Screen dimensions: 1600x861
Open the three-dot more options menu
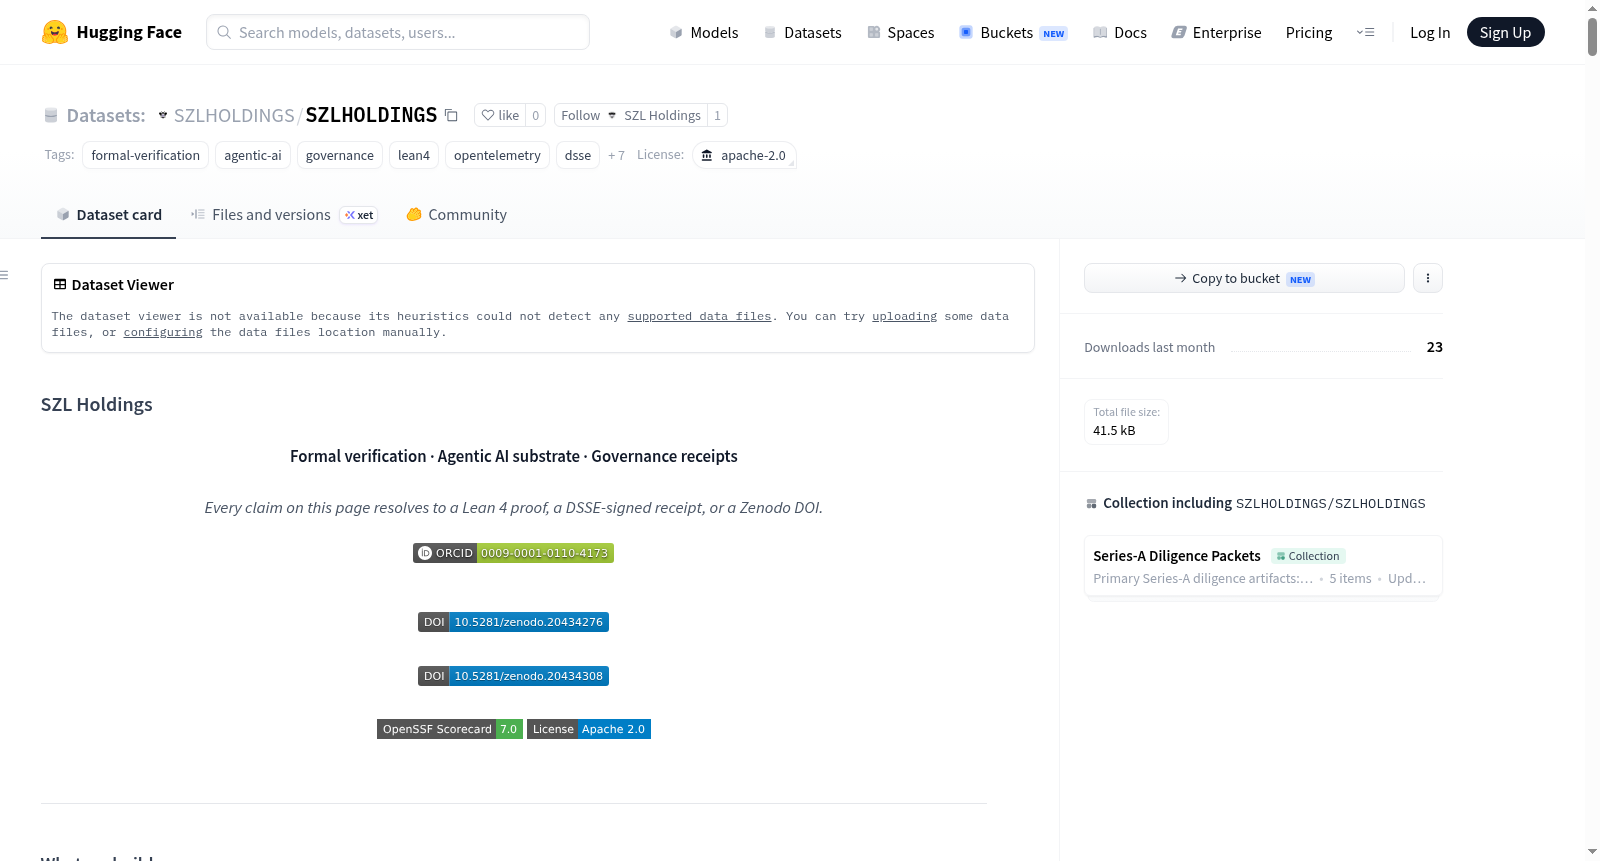pyautogui.click(x=1428, y=278)
